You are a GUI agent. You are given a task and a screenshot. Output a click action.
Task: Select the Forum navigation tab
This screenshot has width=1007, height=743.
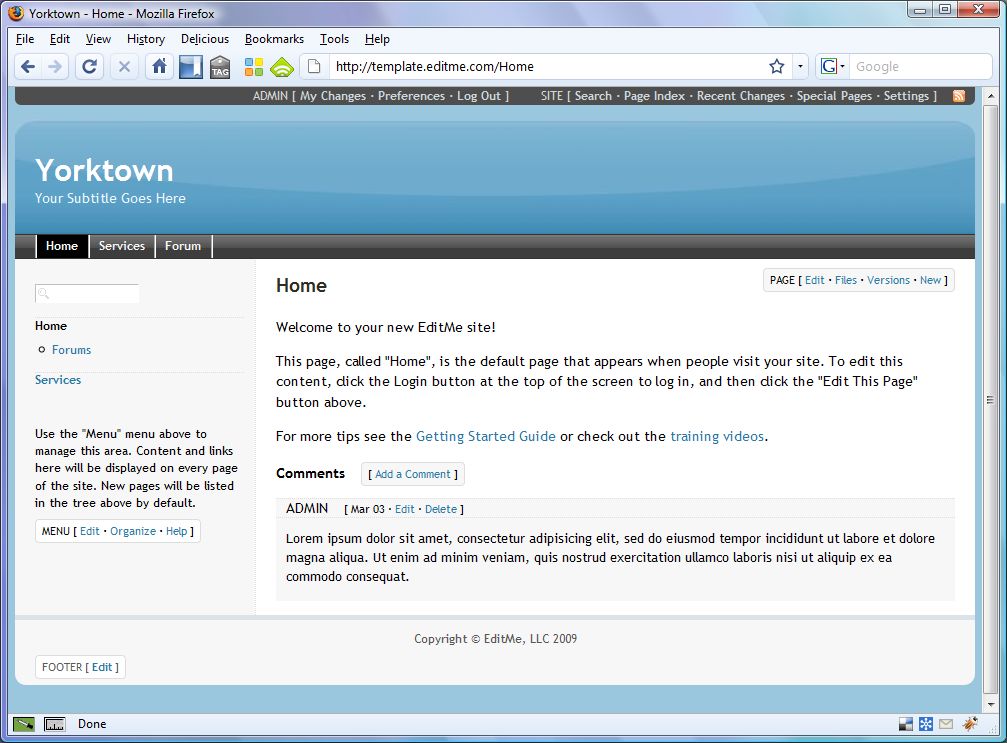click(x=183, y=246)
